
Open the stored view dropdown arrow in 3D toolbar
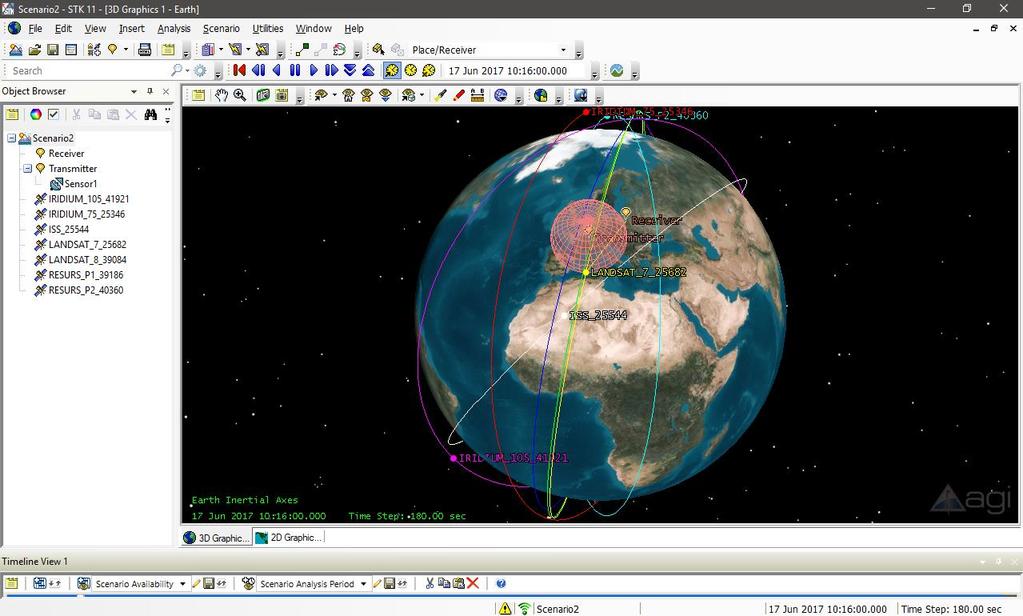(x=421, y=95)
